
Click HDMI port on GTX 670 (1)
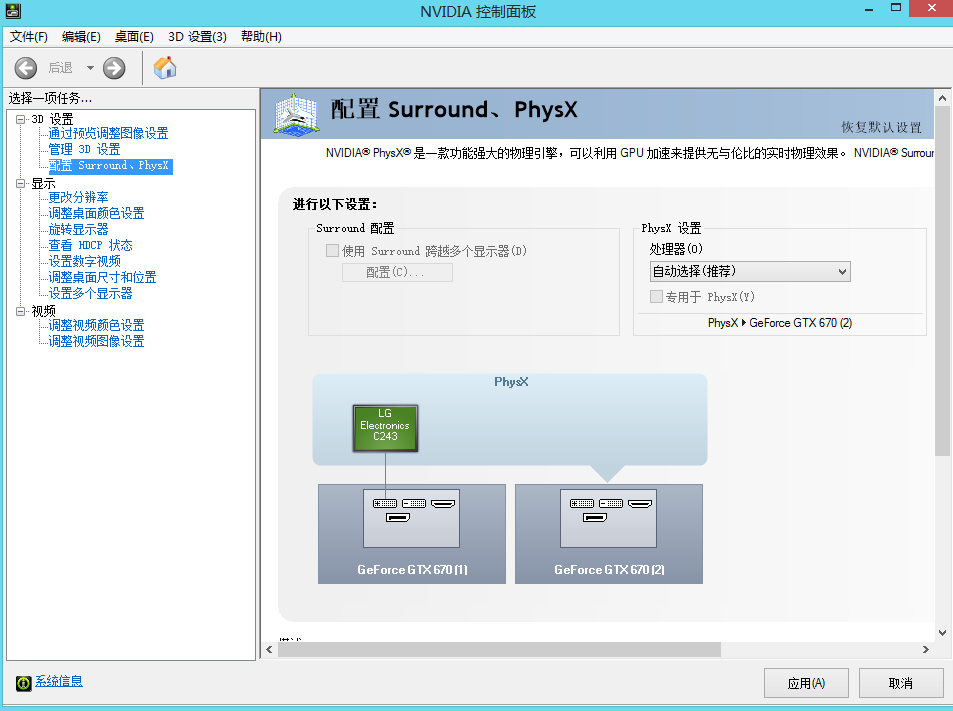442,503
